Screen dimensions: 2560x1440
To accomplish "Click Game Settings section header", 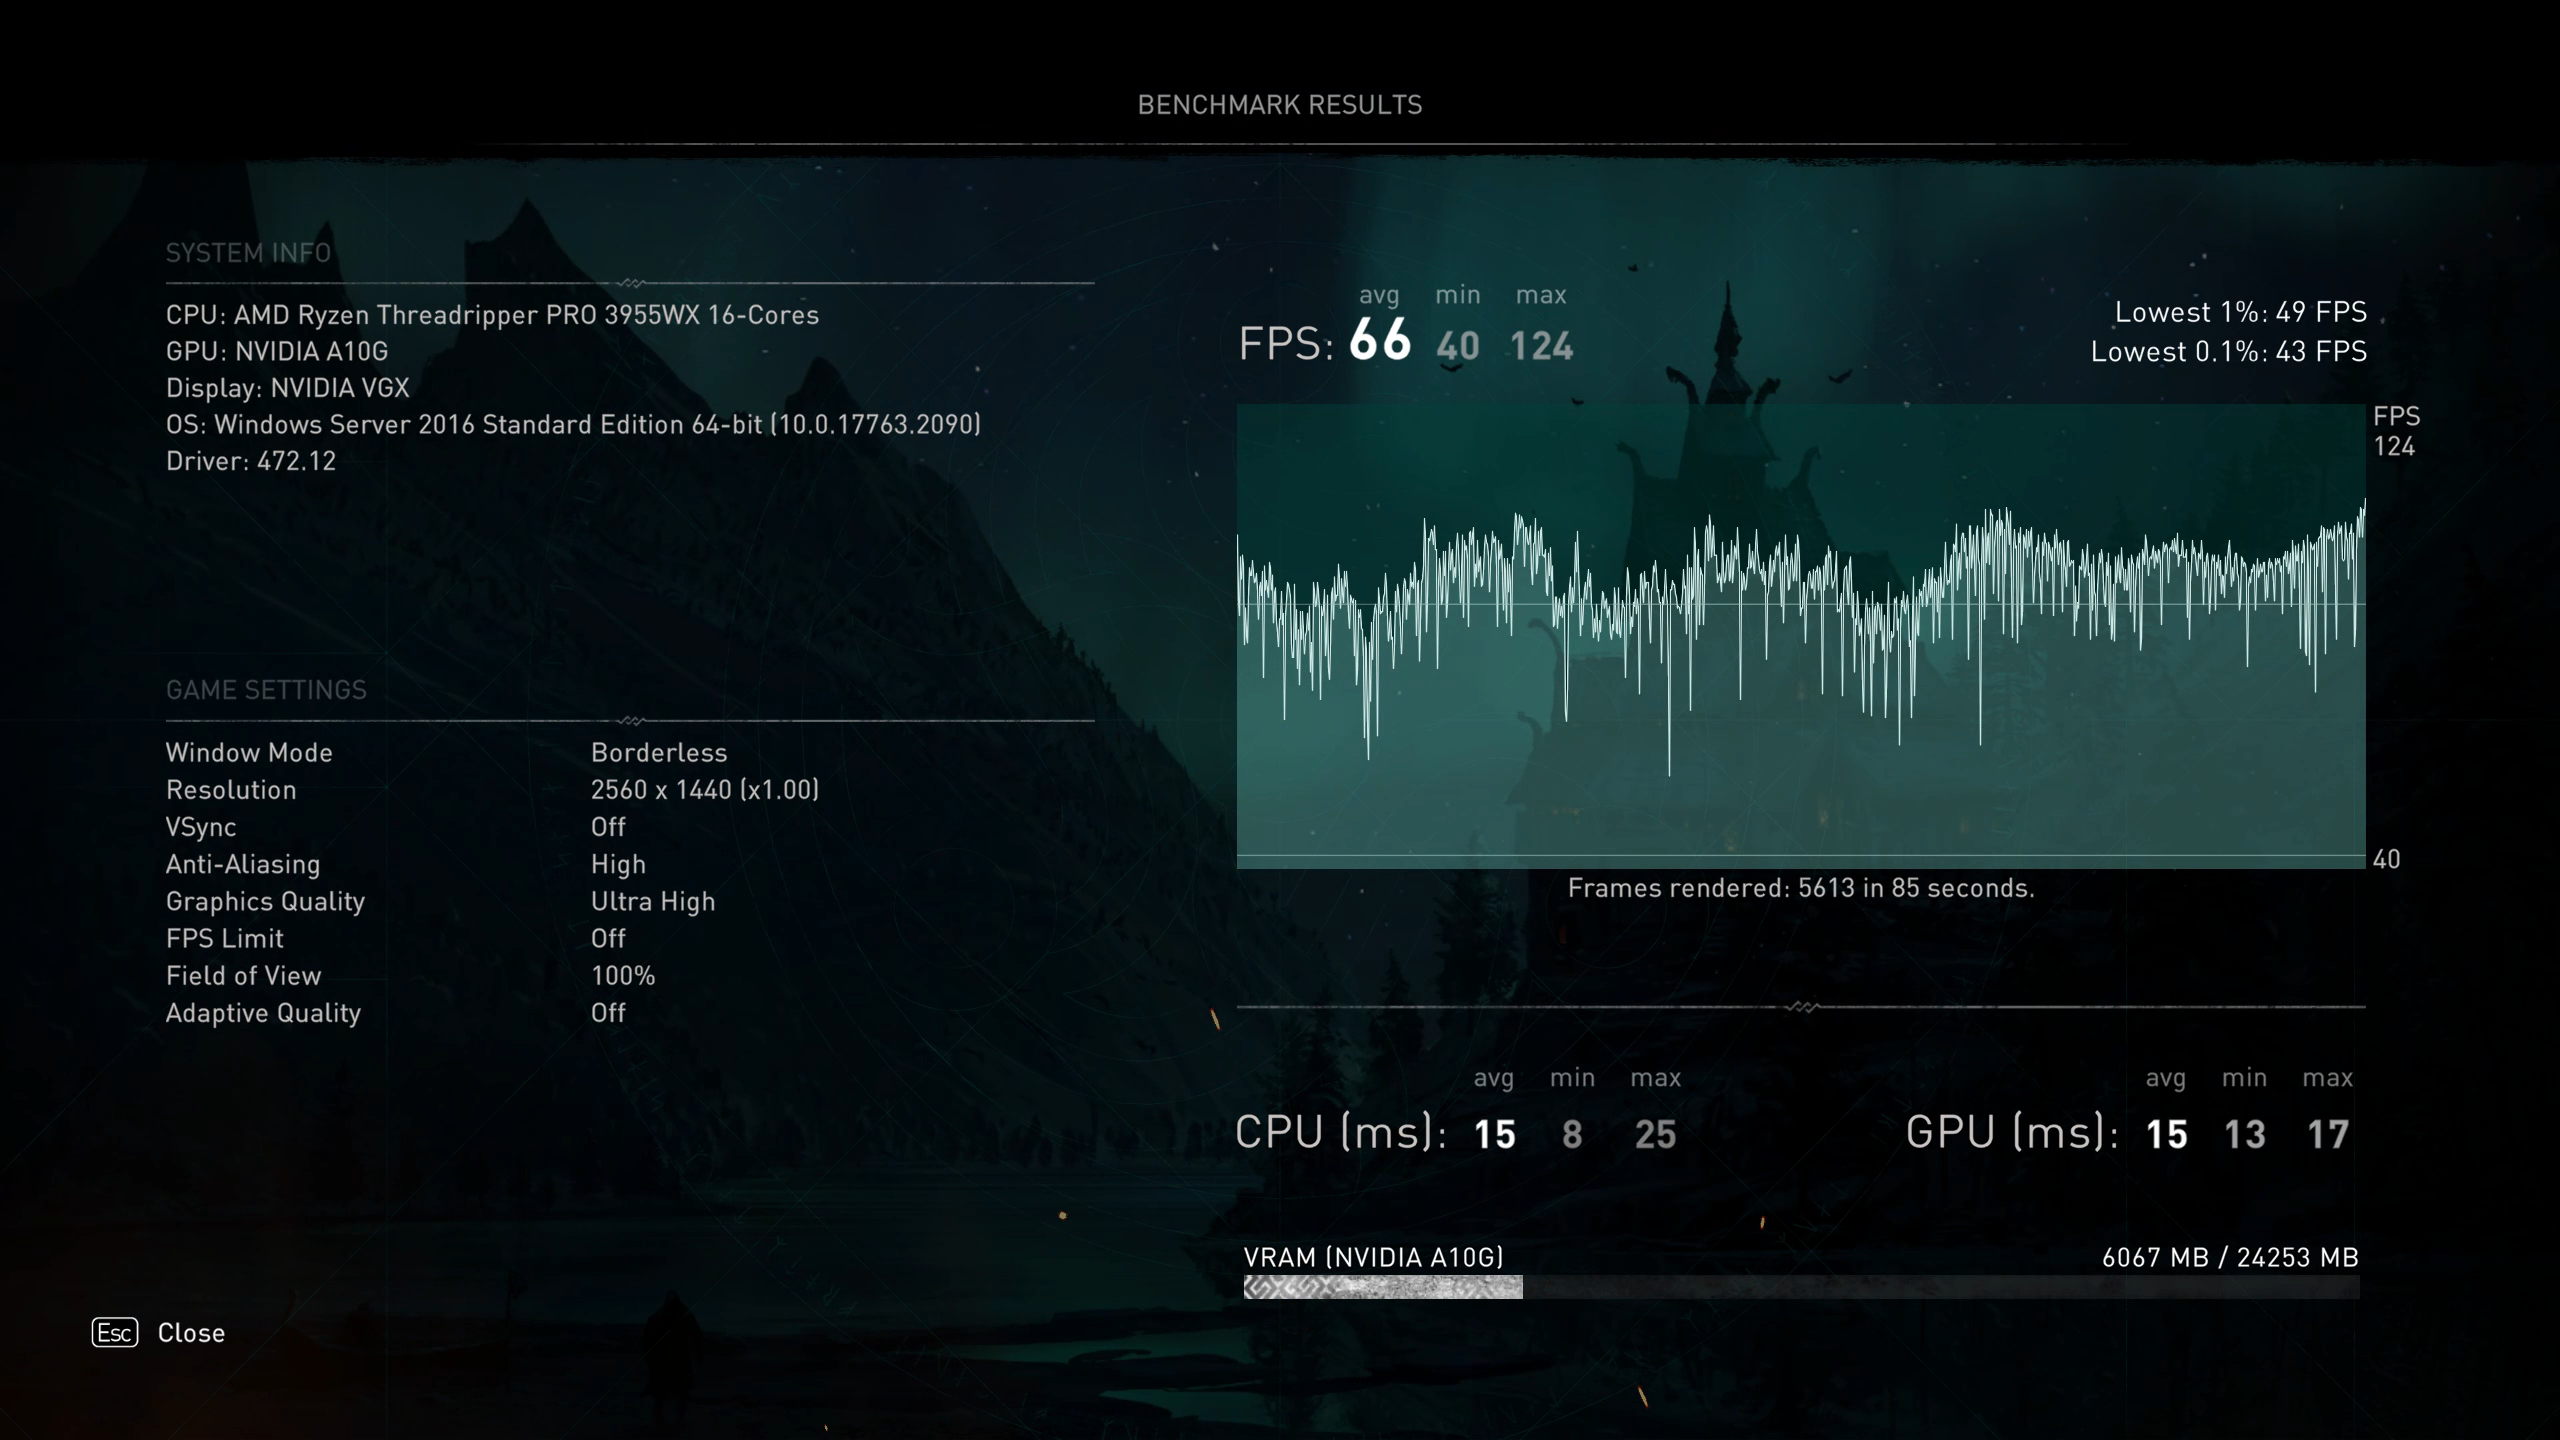I will (264, 687).
